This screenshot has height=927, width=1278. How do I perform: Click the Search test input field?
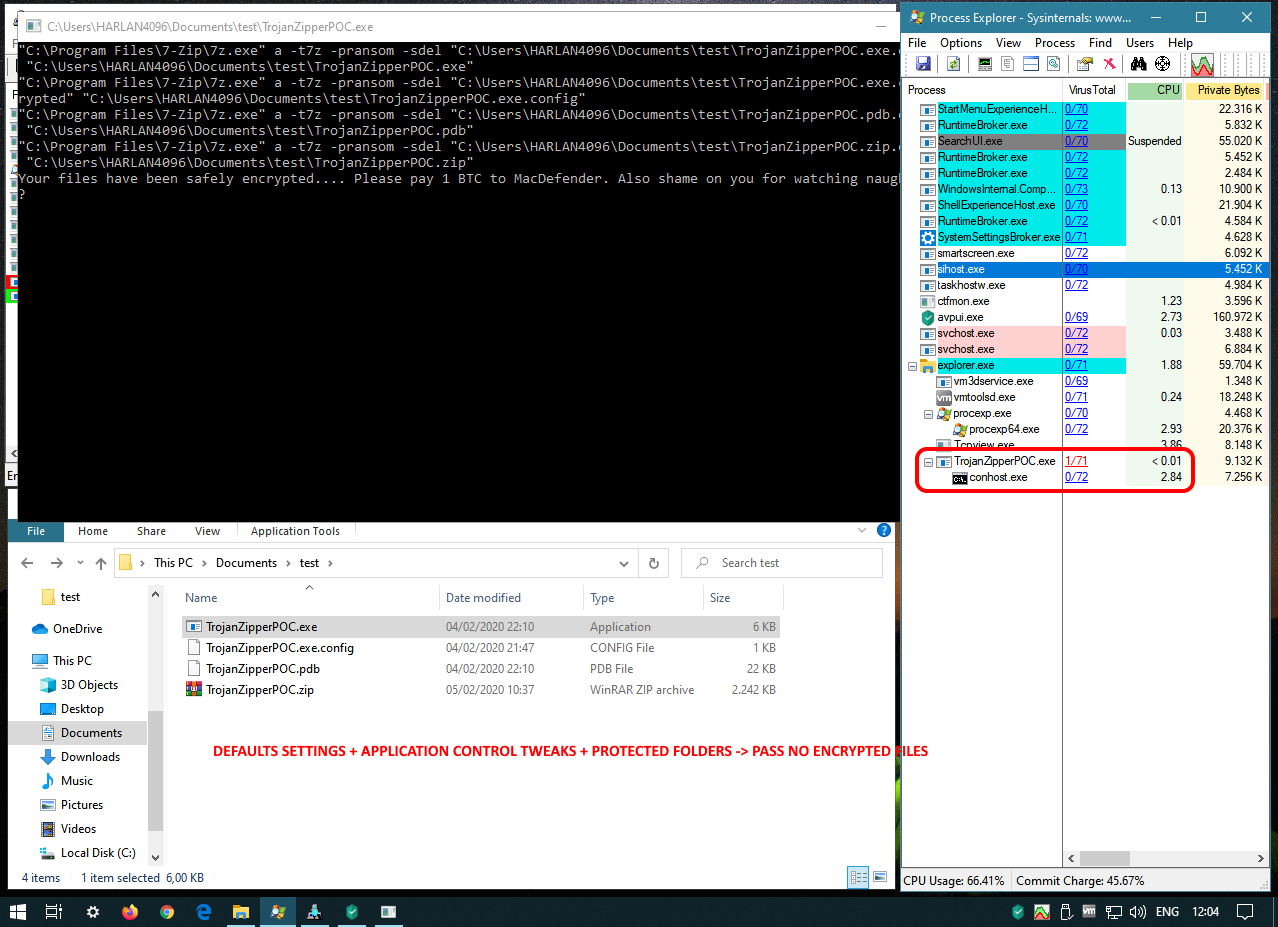pyautogui.click(x=782, y=563)
